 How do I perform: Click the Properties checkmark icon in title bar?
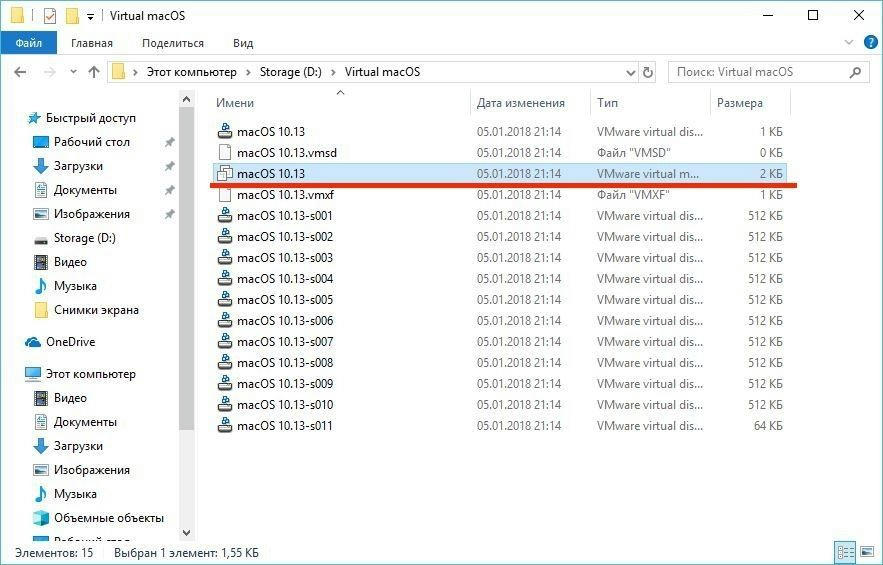pyautogui.click(x=50, y=16)
